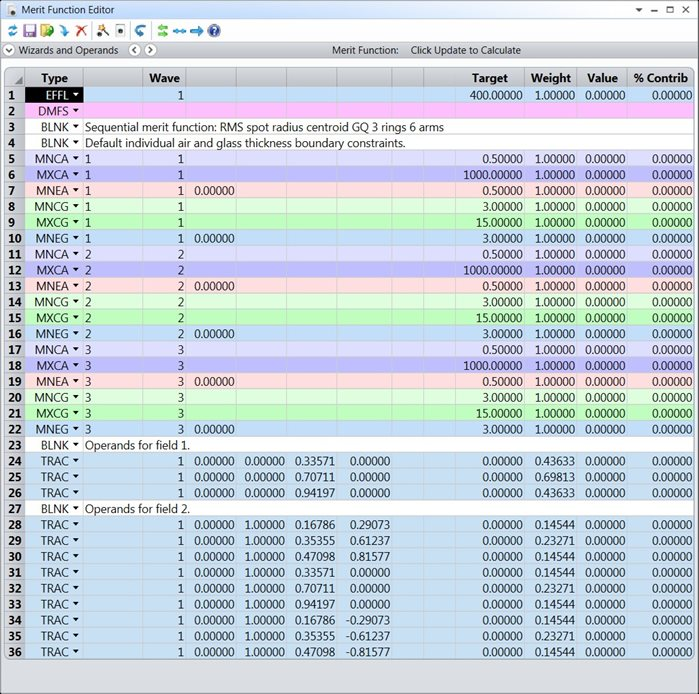Open help with blue question mark icon

tap(214, 31)
